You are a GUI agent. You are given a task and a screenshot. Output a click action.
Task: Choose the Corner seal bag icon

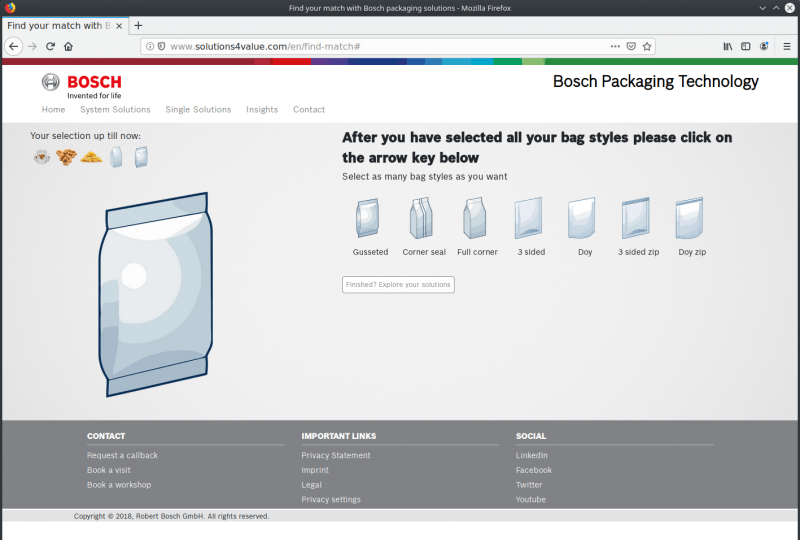point(423,218)
